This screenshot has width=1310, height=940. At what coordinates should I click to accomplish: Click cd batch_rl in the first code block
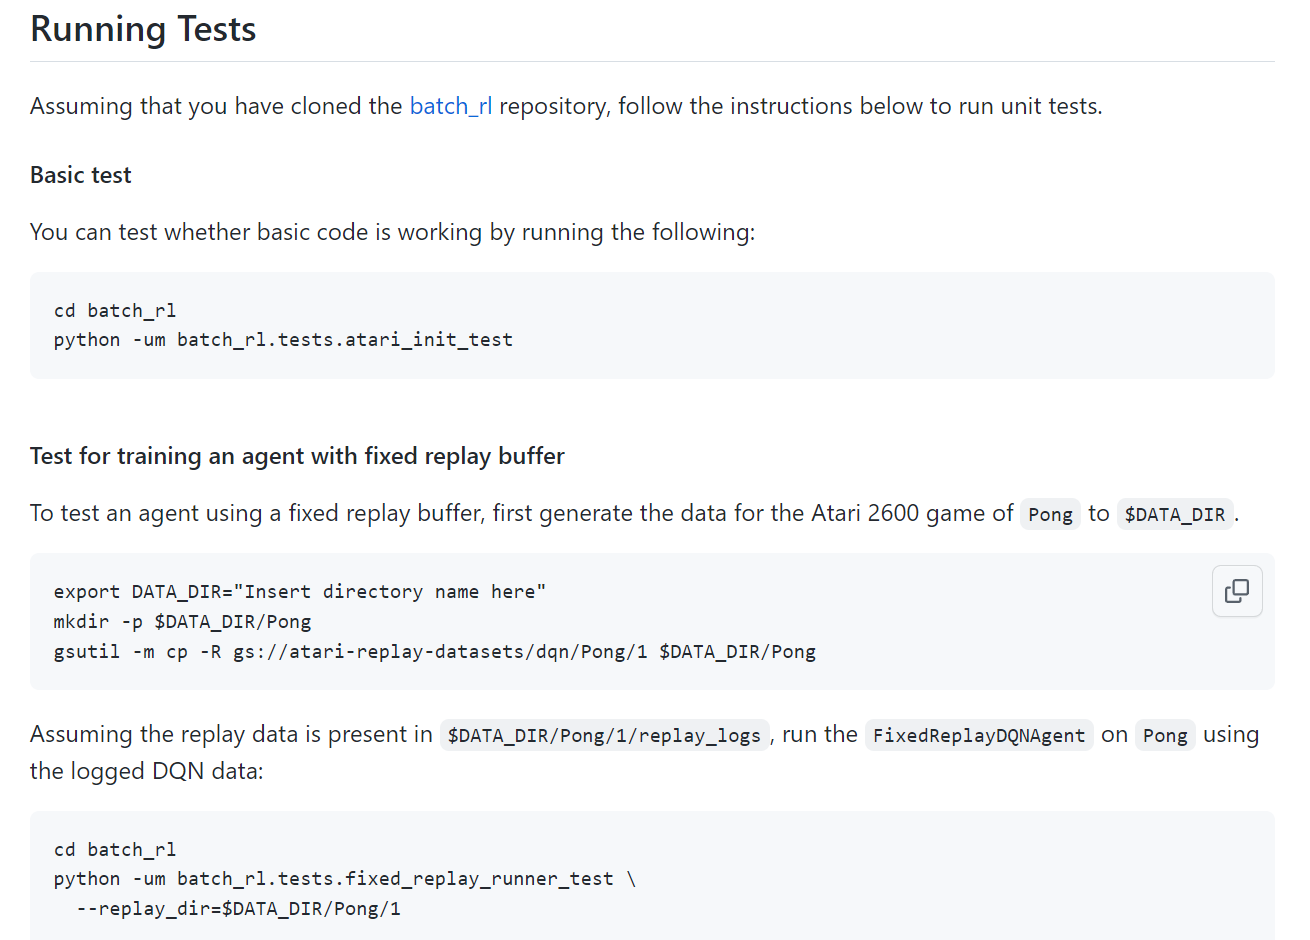[x=115, y=311]
